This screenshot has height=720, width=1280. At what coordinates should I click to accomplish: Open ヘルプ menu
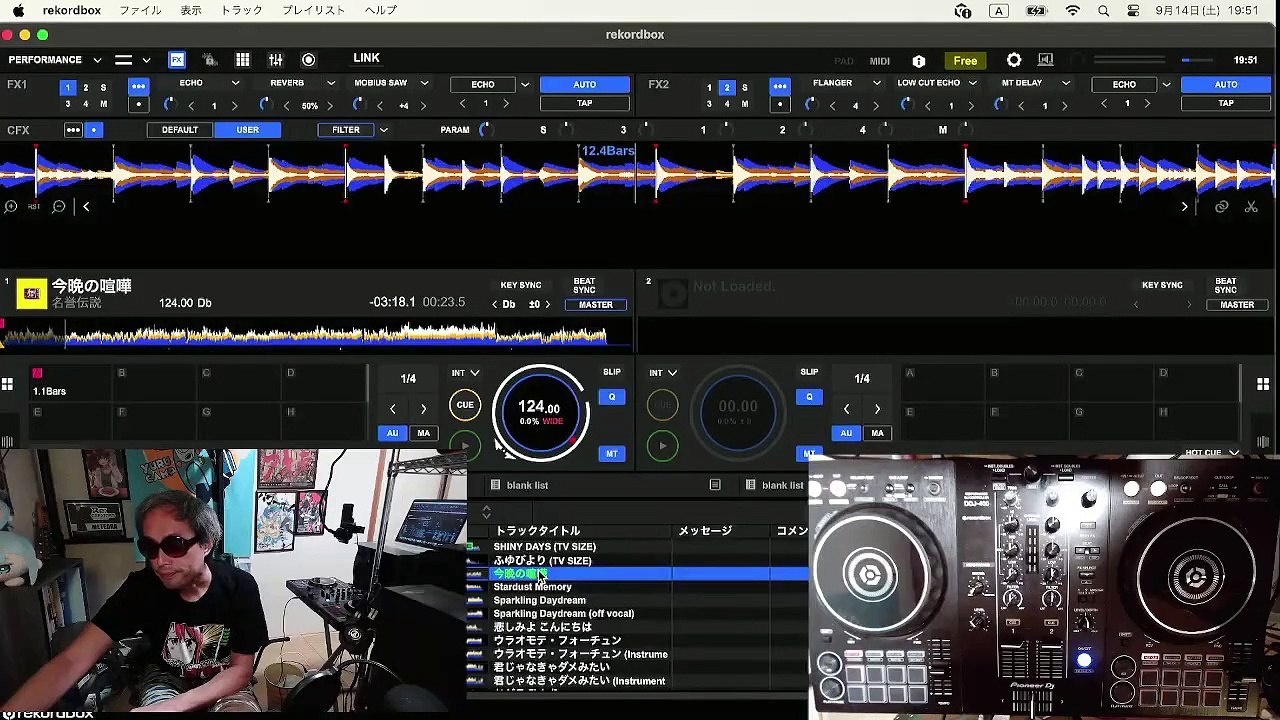(381, 11)
